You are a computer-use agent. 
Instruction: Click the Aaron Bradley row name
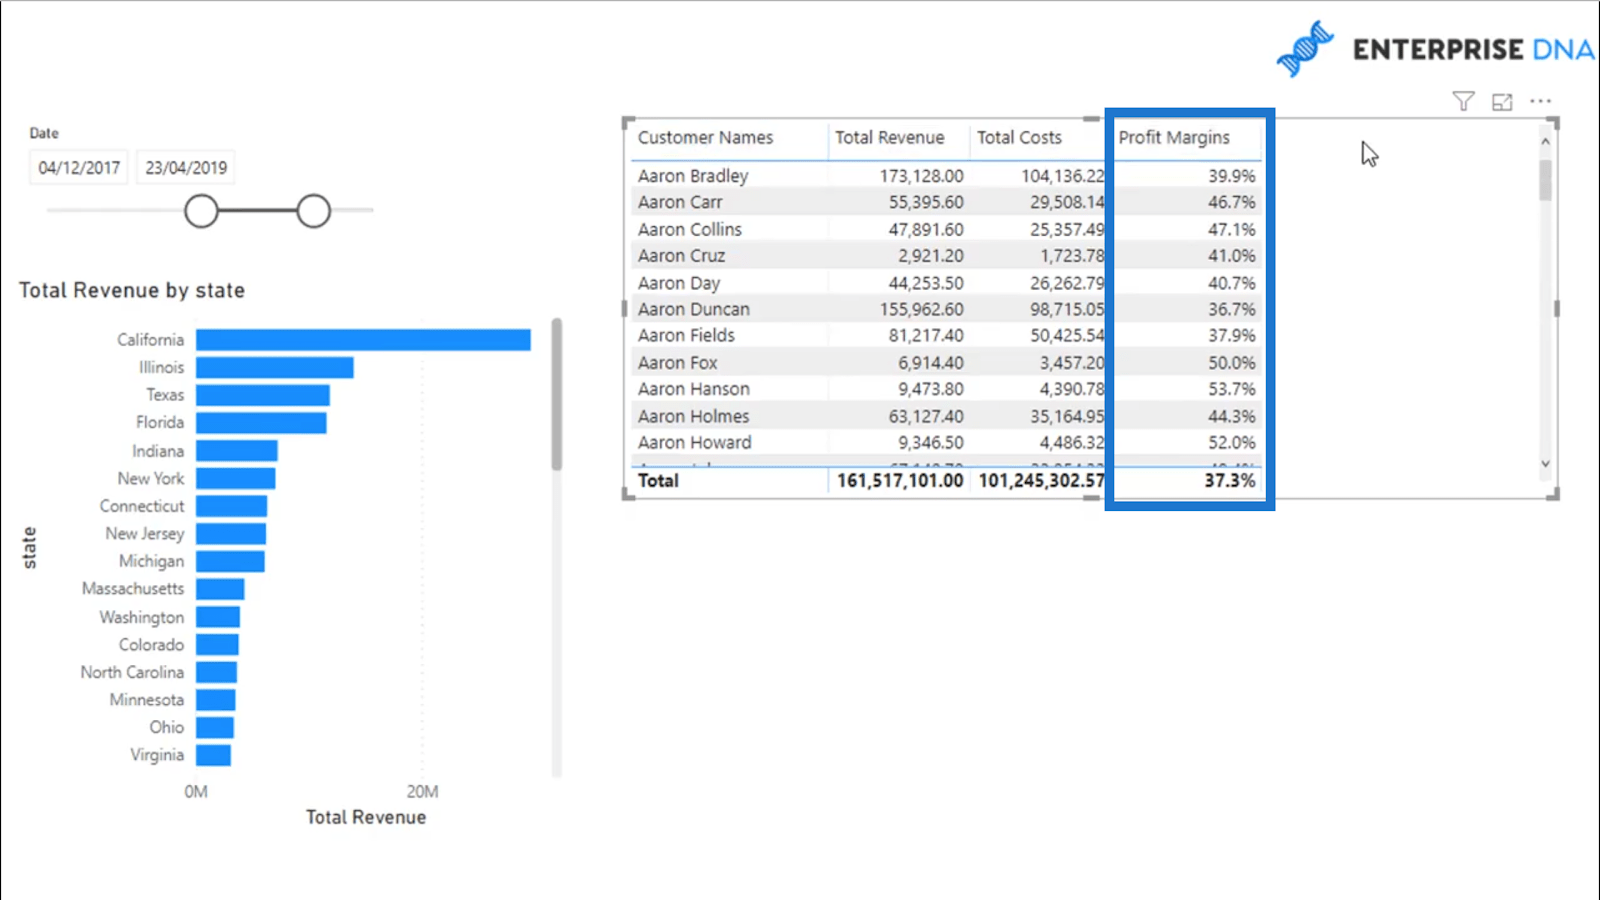(693, 176)
